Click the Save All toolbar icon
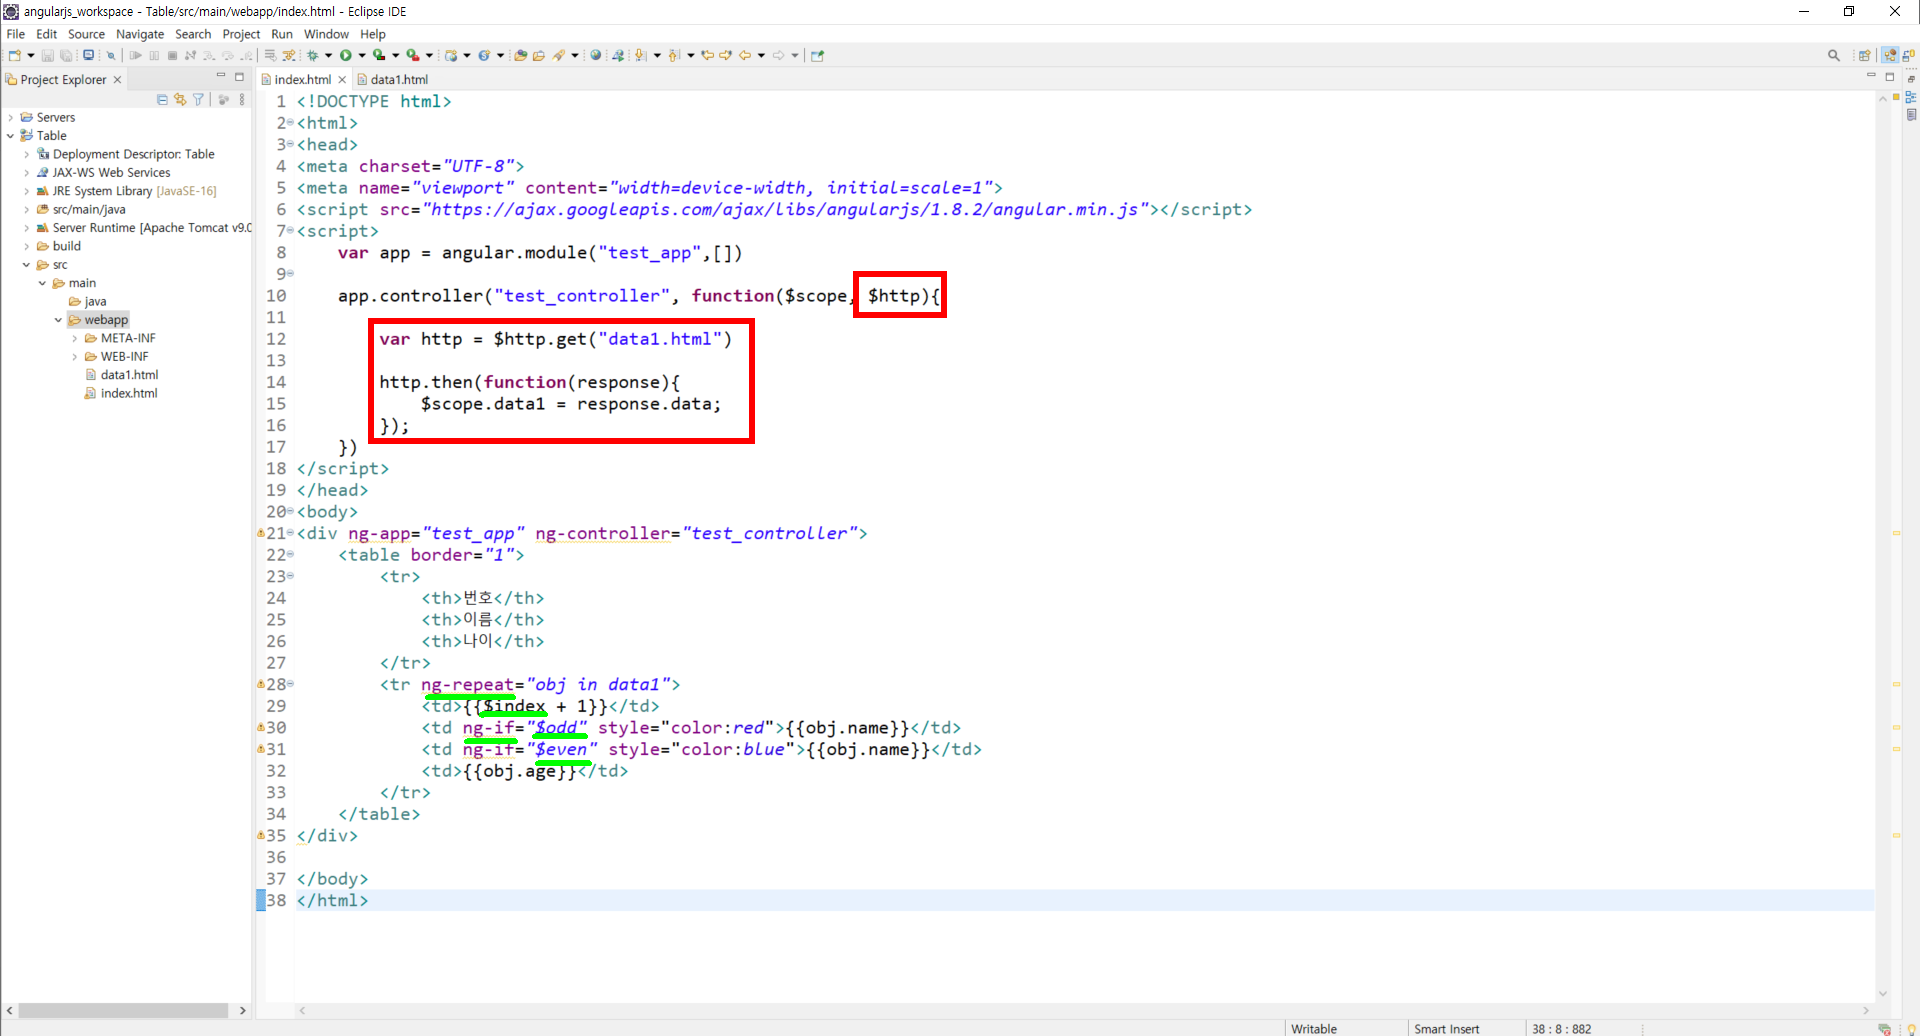This screenshot has width=1920, height=1036. pos(65,55)
